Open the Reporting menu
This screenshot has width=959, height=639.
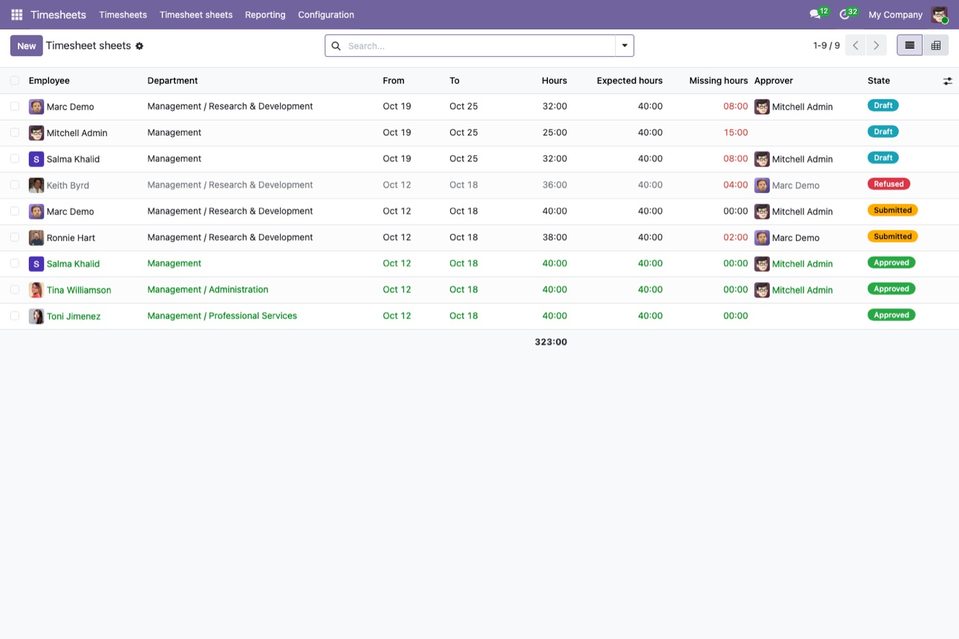tap(265, 15)
